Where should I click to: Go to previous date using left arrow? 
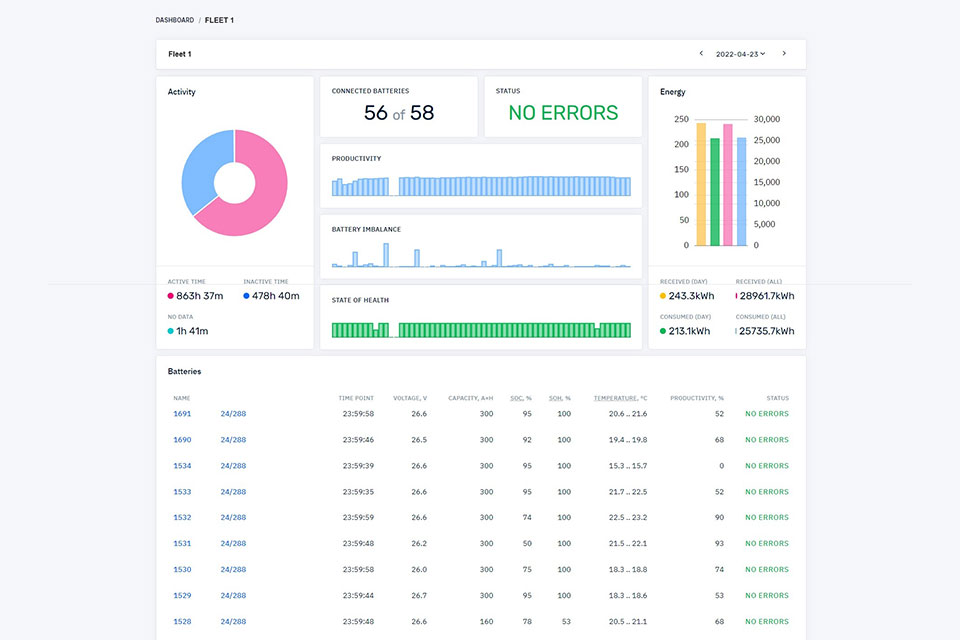[x=701, y=53]
